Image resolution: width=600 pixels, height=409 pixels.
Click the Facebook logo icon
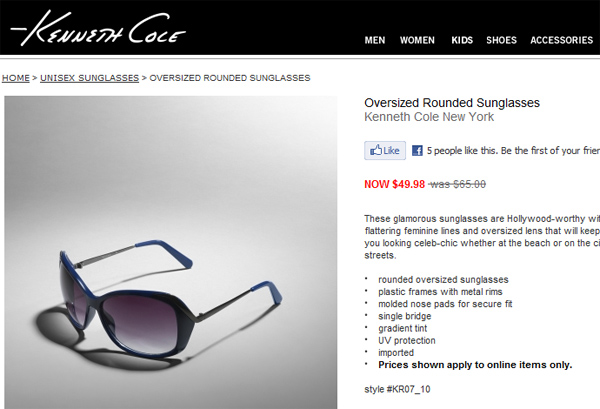[x=417, y=150]
